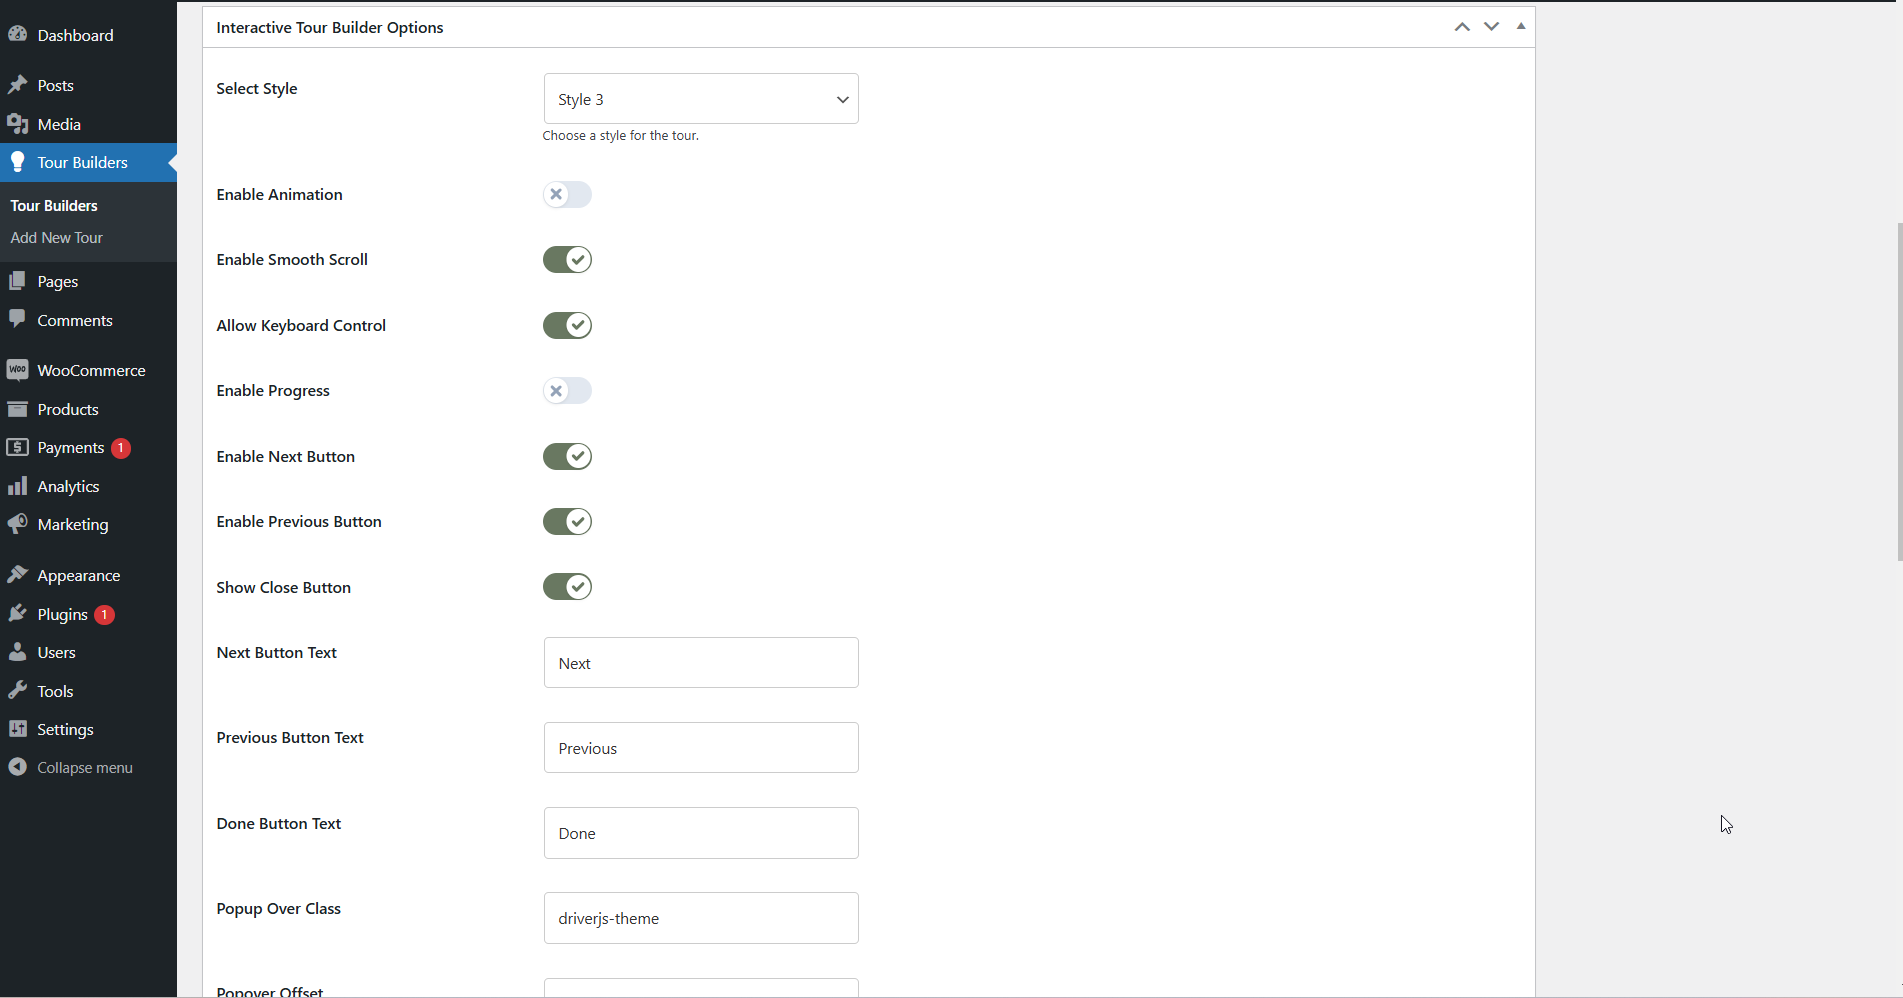
Task: Disable the Smooth Scroll toggle
Action: (x=566, y=259)
